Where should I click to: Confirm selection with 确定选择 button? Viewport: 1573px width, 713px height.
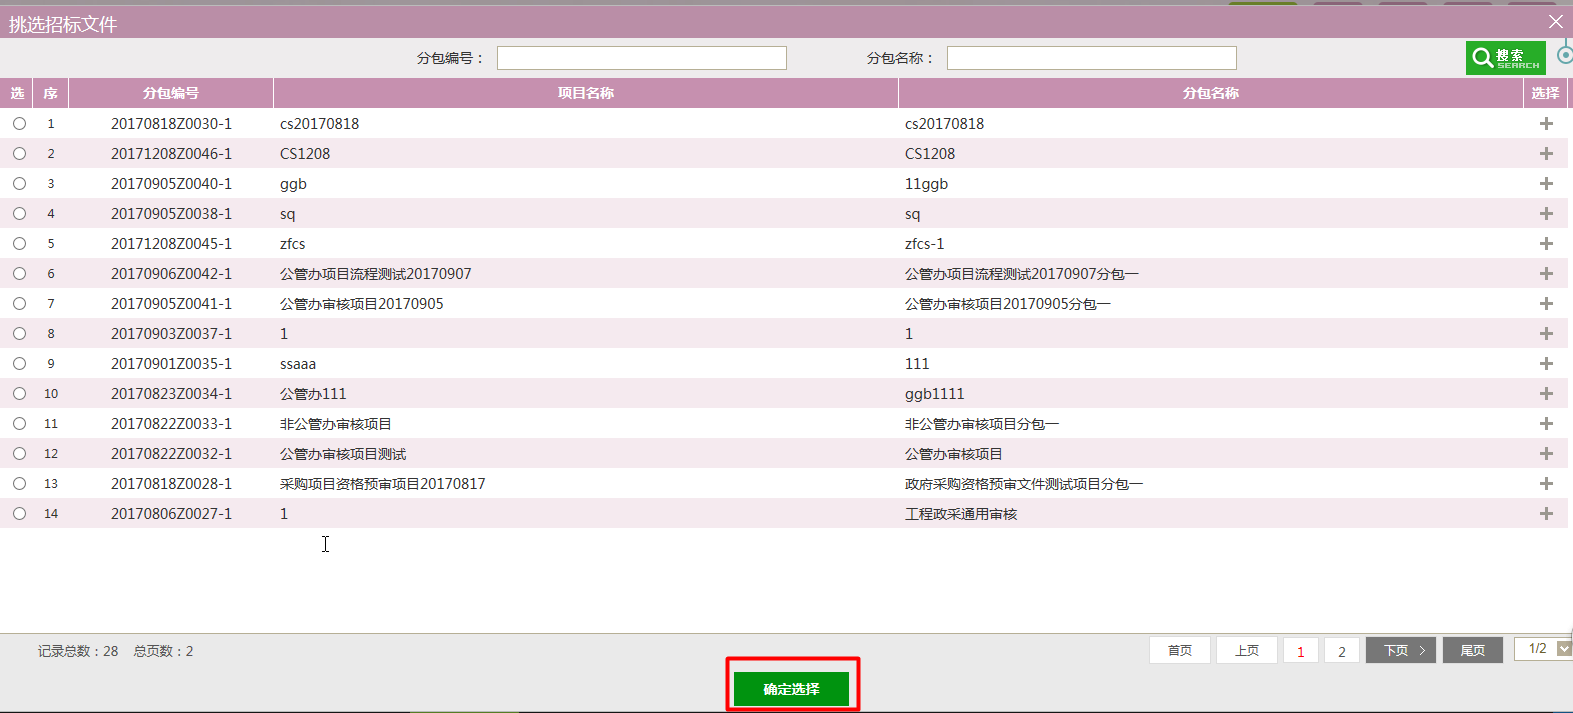(x=791, y=689)
